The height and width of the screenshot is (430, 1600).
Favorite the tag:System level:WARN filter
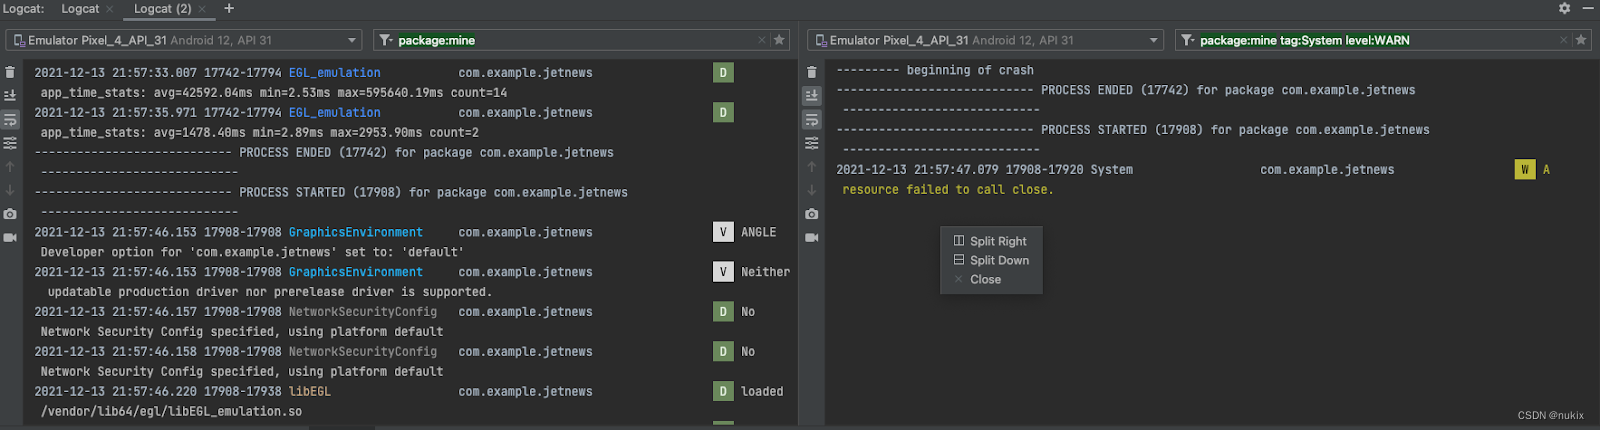point(1581,40)
